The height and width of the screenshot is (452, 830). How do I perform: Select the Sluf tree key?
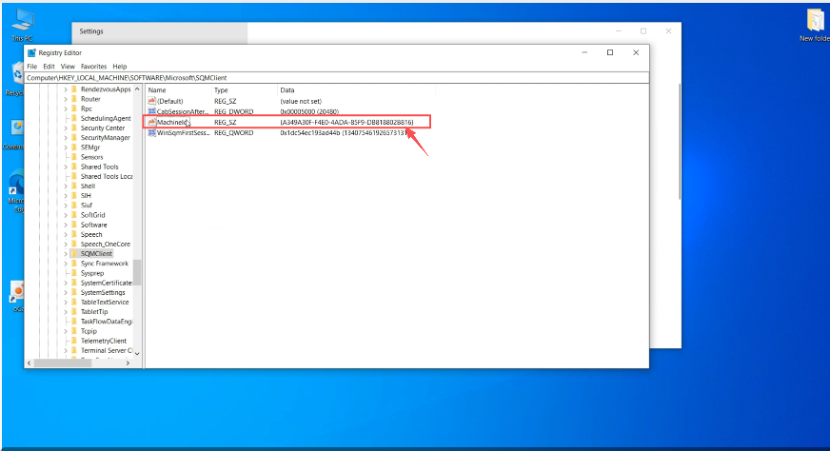pyautogui.click(x=86, y=205)
